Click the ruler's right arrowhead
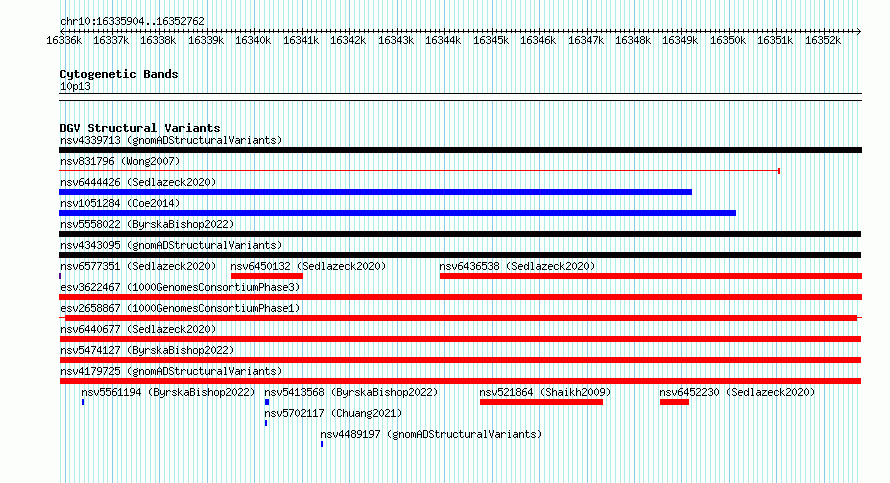 [x=859, y=31]
